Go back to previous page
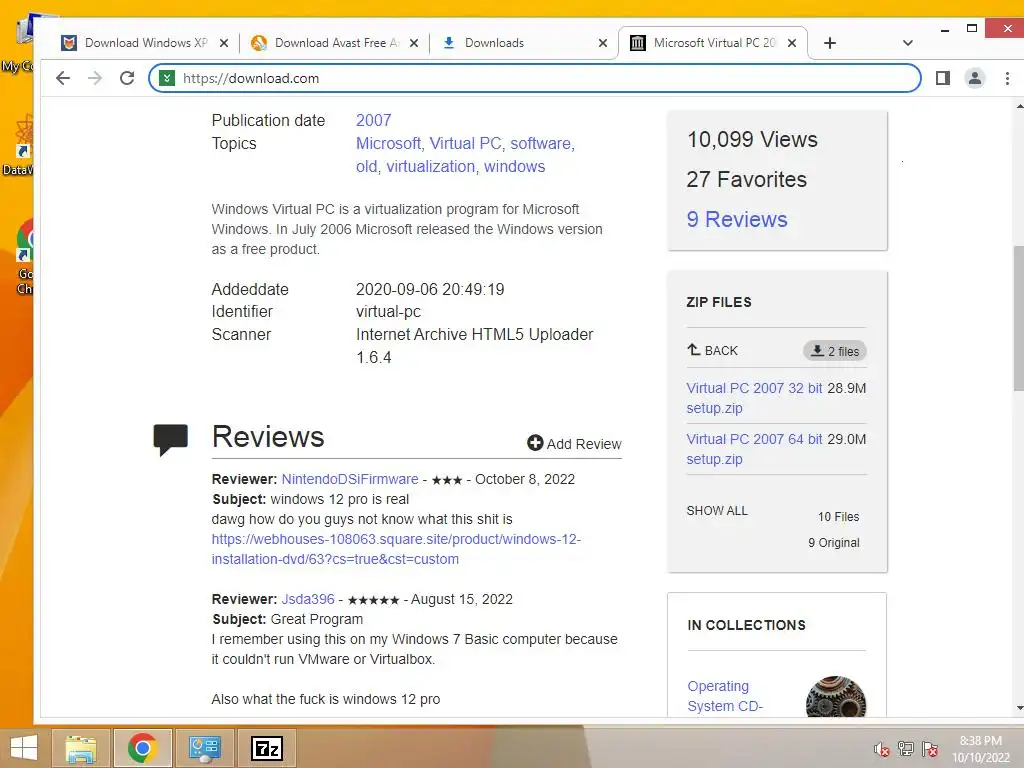The width and height of the screenshot is (1024, 768). pos(63,78)
